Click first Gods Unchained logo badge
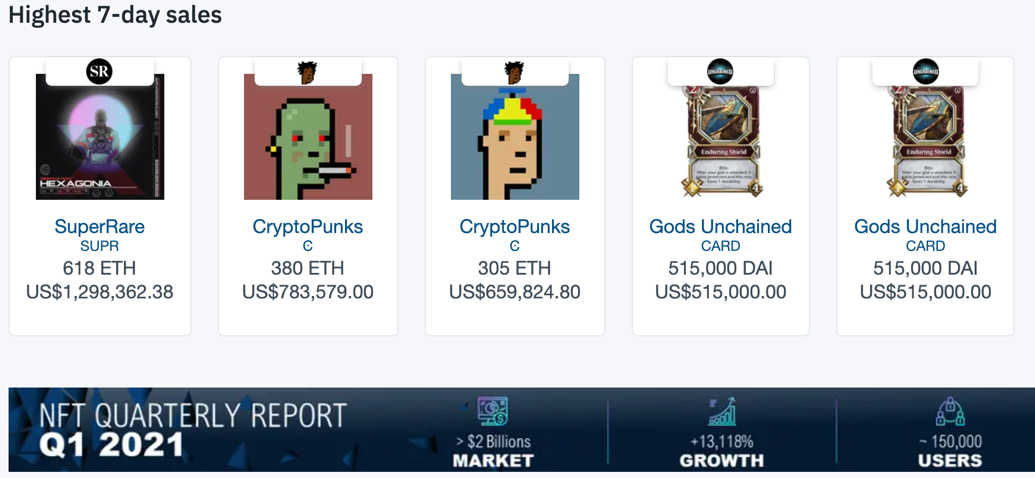The height and width of the screenshot is (478, 1035). [x=720, y=71]
